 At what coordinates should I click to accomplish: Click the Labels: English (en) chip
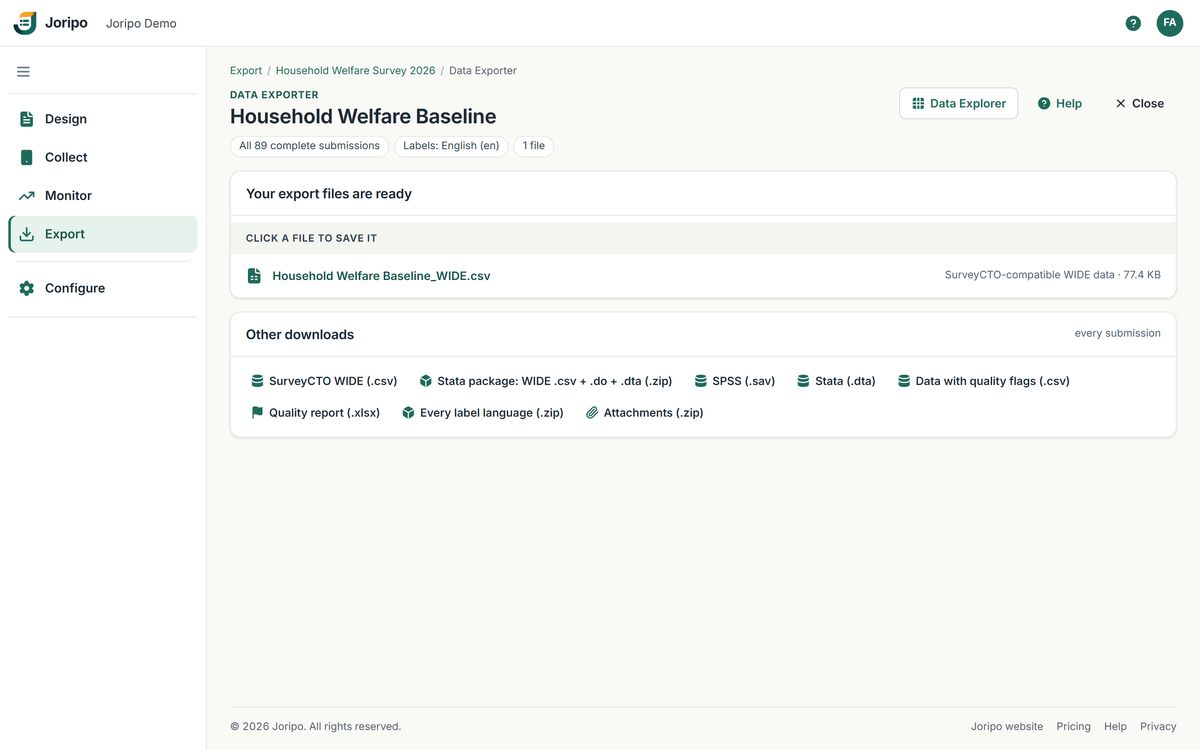point(451,146)
